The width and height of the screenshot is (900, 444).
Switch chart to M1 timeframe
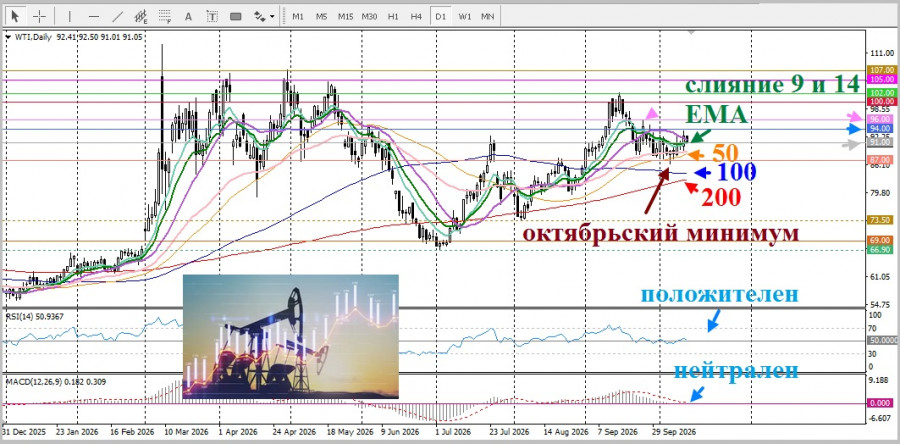coord(298,16)
